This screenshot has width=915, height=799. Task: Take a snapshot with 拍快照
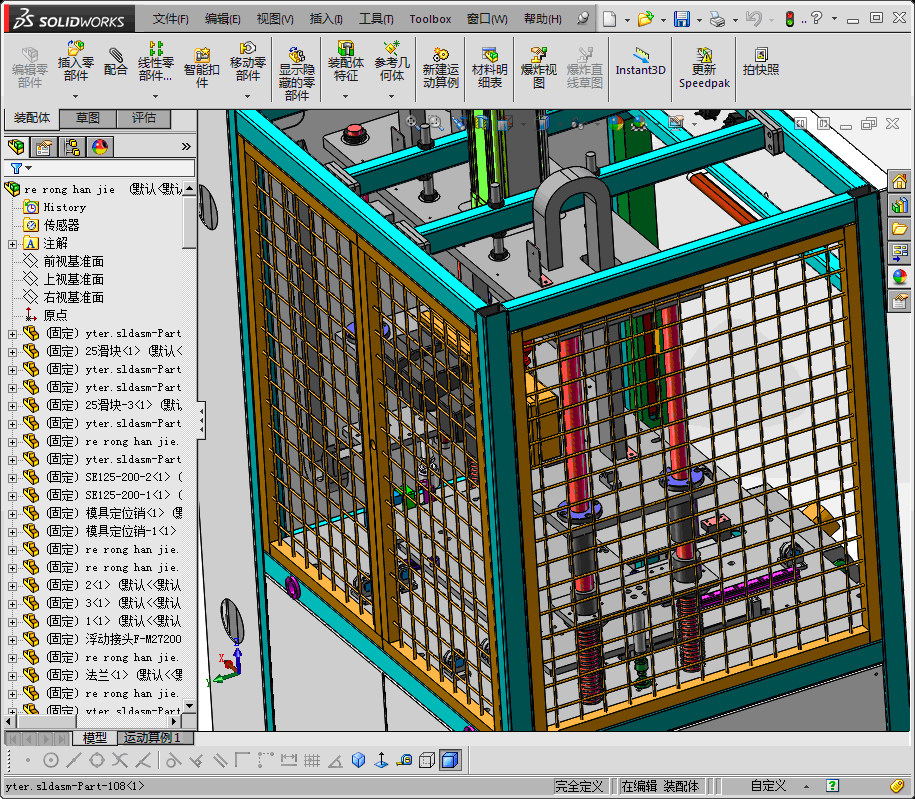[761, 61]
